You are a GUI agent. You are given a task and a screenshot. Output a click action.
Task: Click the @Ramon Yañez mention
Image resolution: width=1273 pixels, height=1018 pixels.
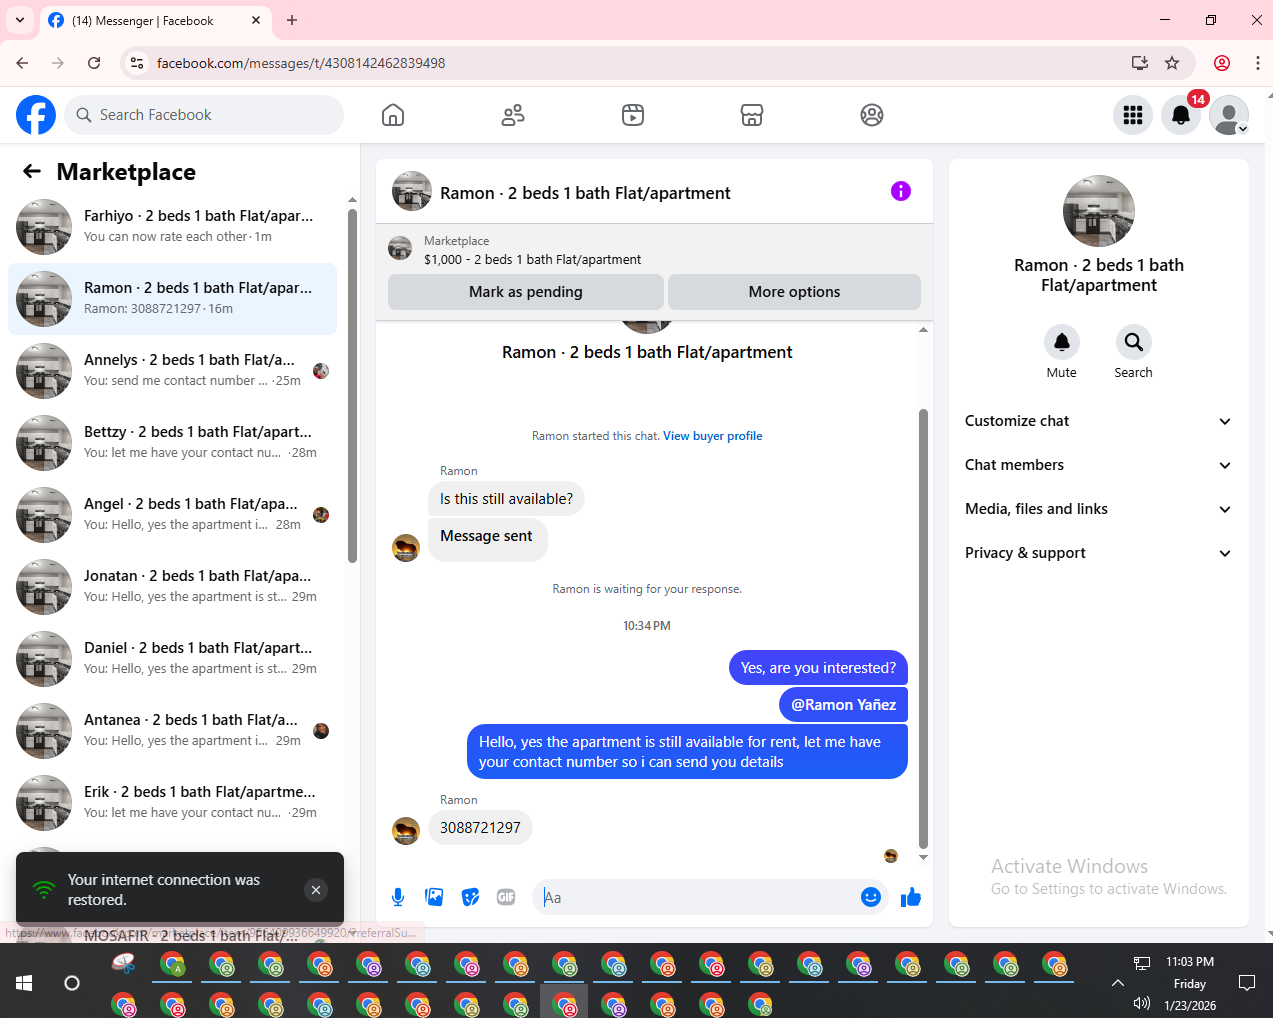tap(843, 705)
